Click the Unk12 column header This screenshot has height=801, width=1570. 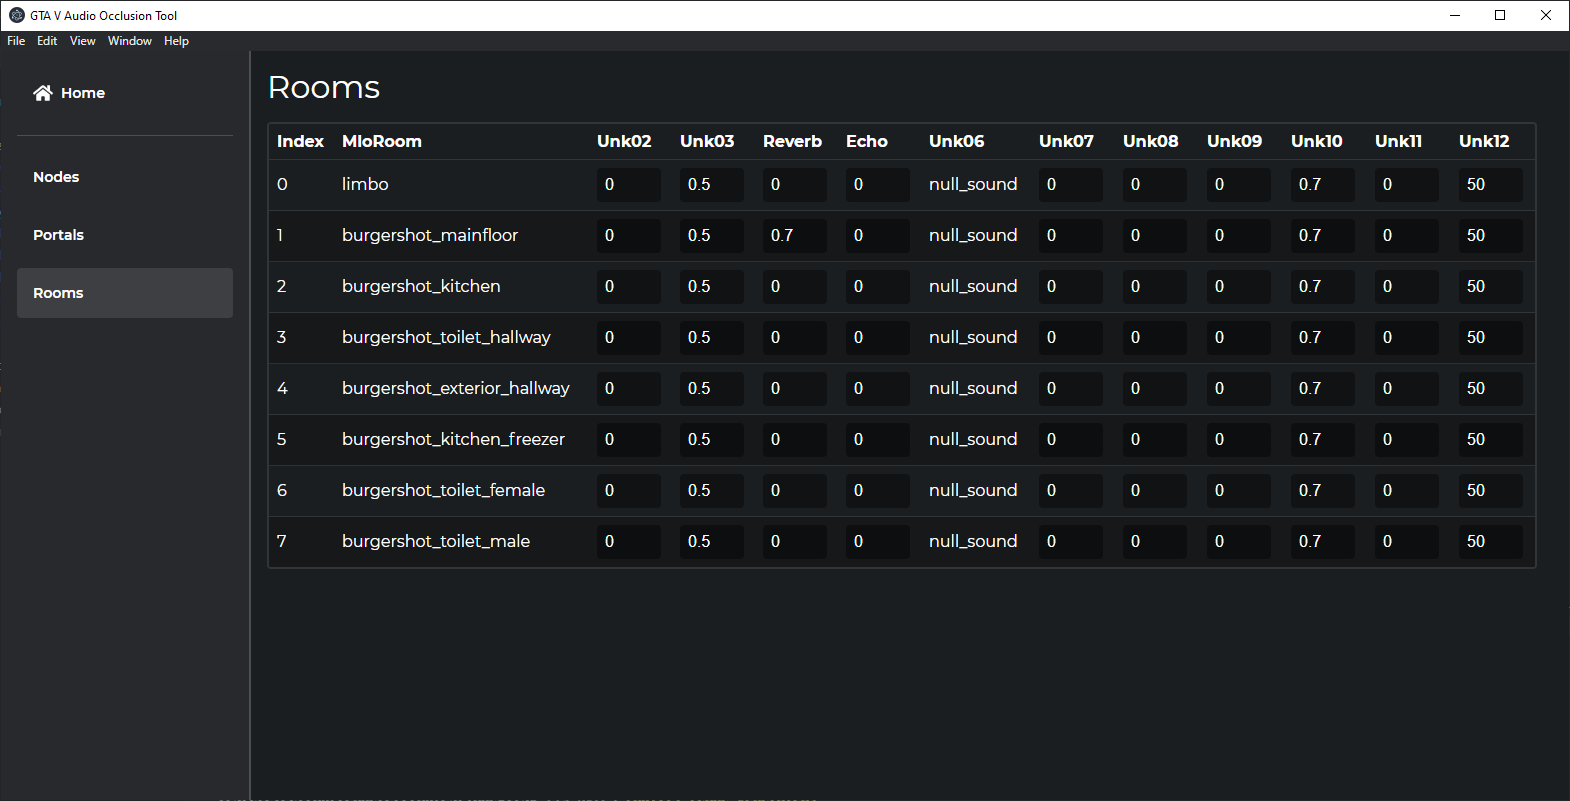click(x=1484, y=141)
